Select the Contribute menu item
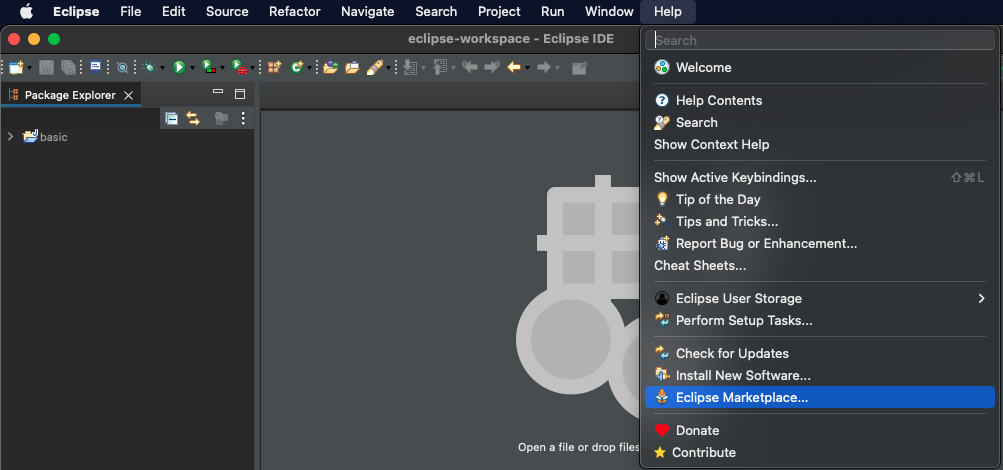This screenshot has height=470, width=1003. pos(820,453)
